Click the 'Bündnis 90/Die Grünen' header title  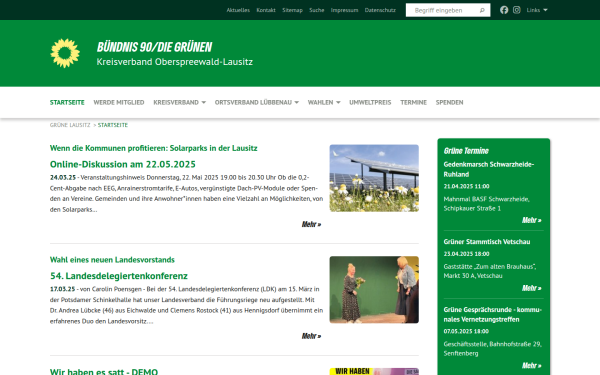pyautogui.click(x=154, y=47)
